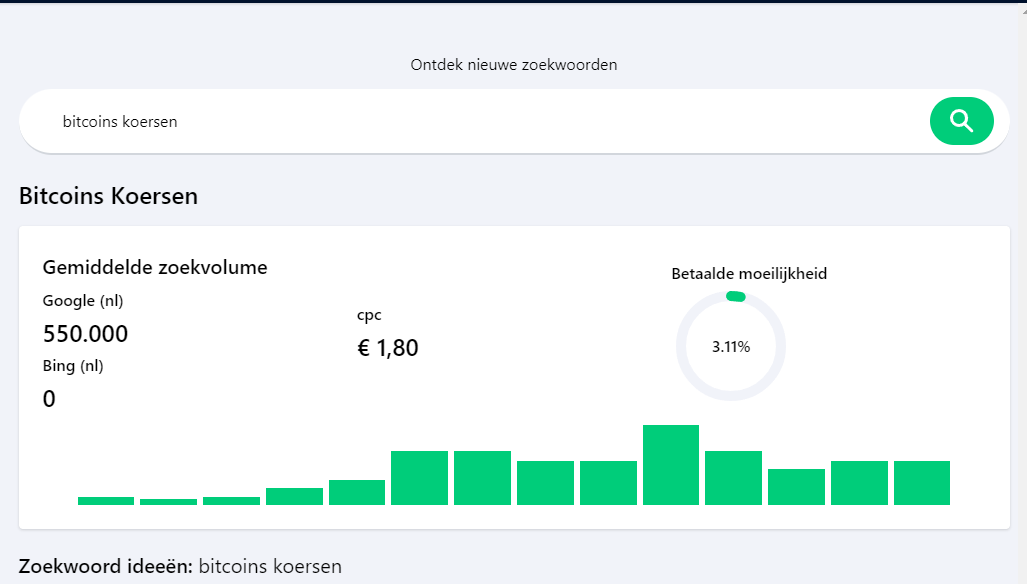Viewport: 1027px width, 584px height.
Task: Click the cpc value € 1,80
Action: click(388, 348)
